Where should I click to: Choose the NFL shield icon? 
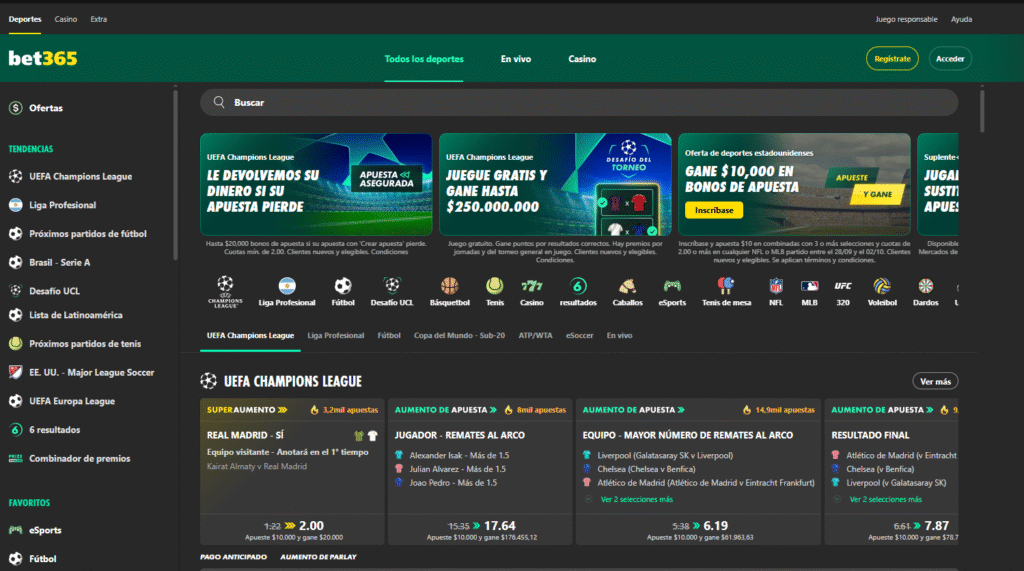pos(775,286)
